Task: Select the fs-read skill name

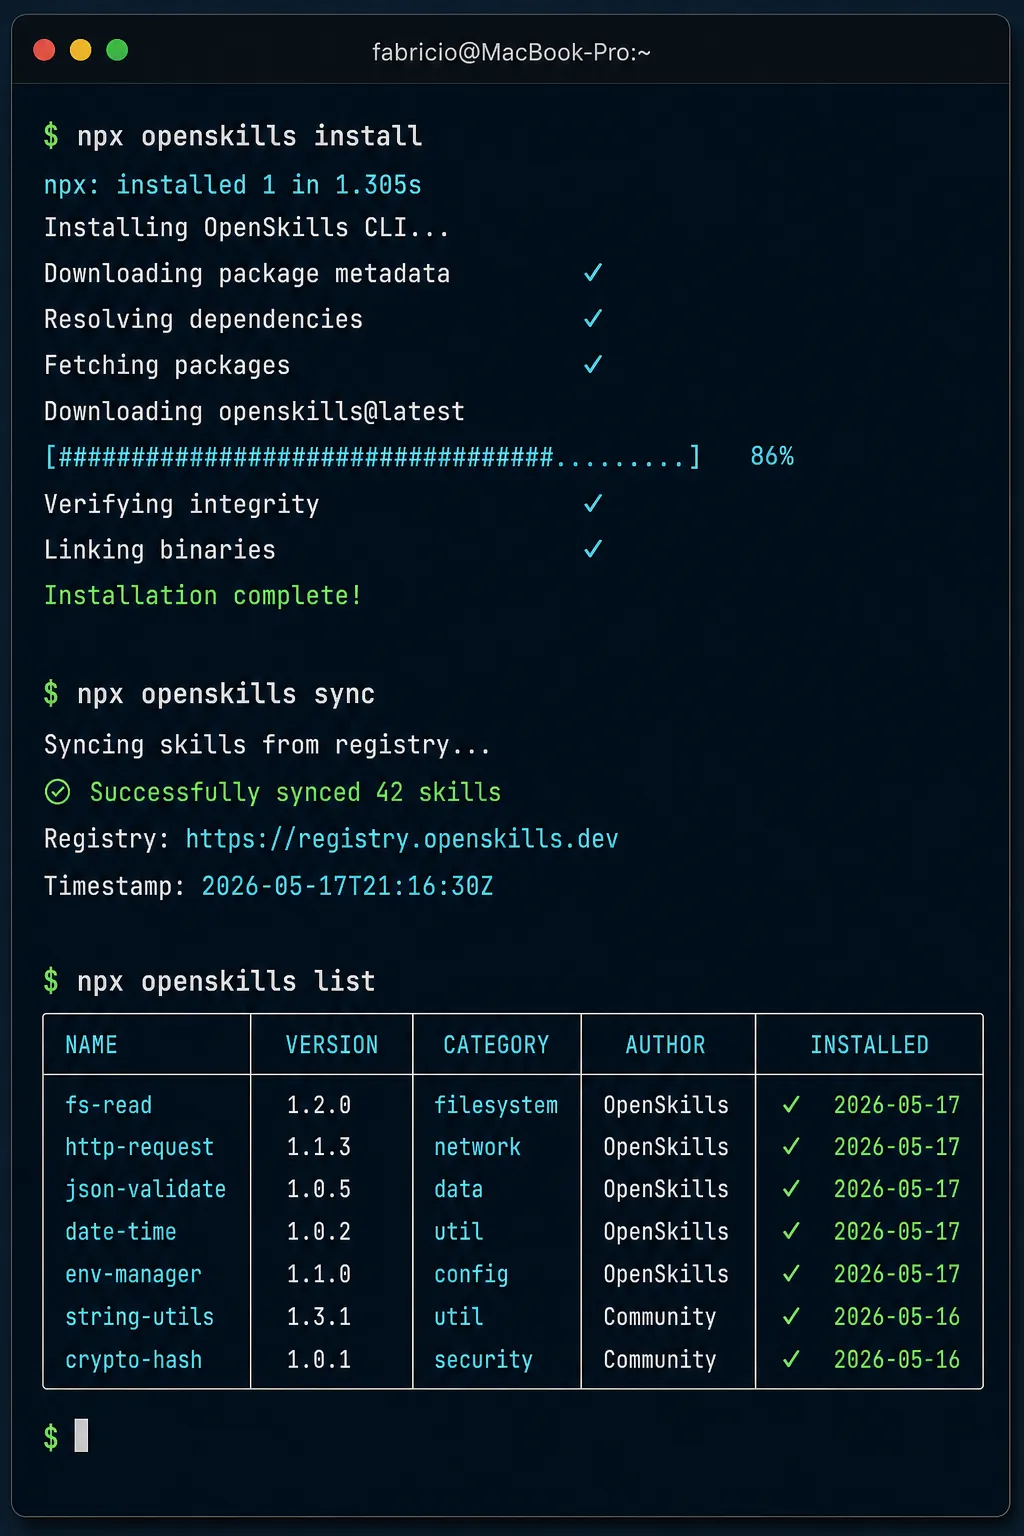Action: (x=108, y=1105)
